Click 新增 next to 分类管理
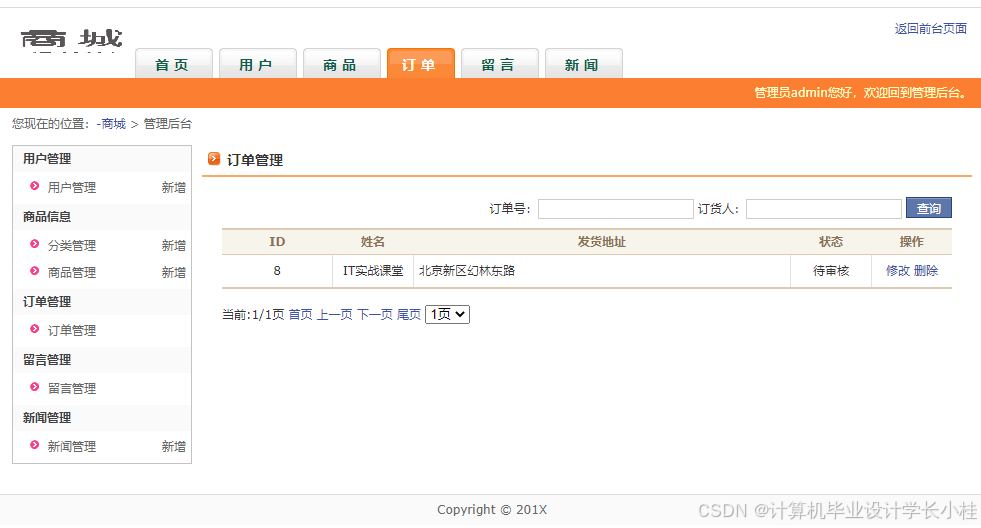 pyautogui.click(x=173, y=246)
